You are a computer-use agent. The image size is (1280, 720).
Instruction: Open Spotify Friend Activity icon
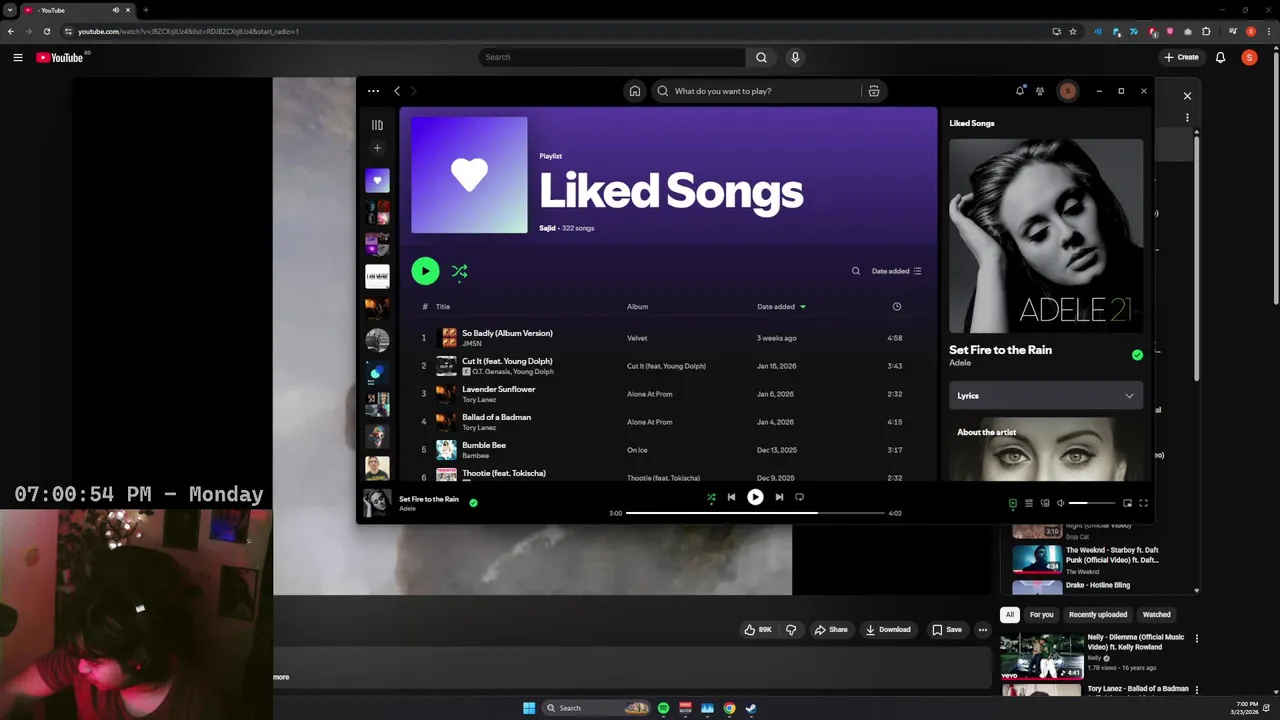[1040, 91]
